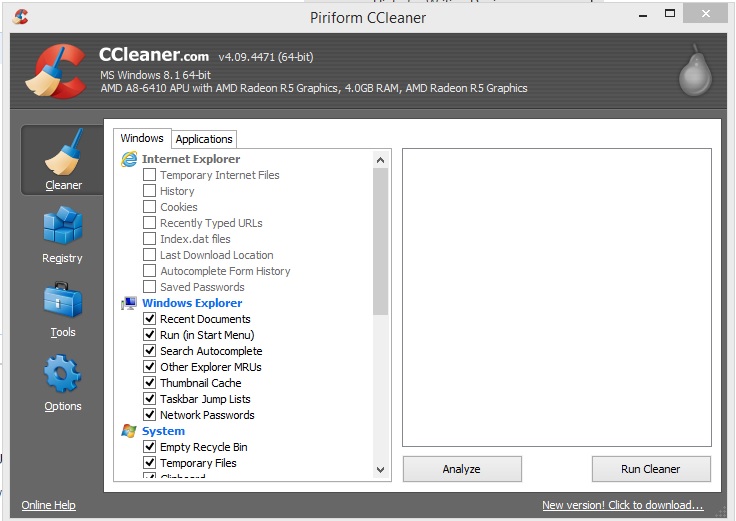Select the Windows Explorer section header
Screen dimensions: 736x521
click(x=192, y=303)
